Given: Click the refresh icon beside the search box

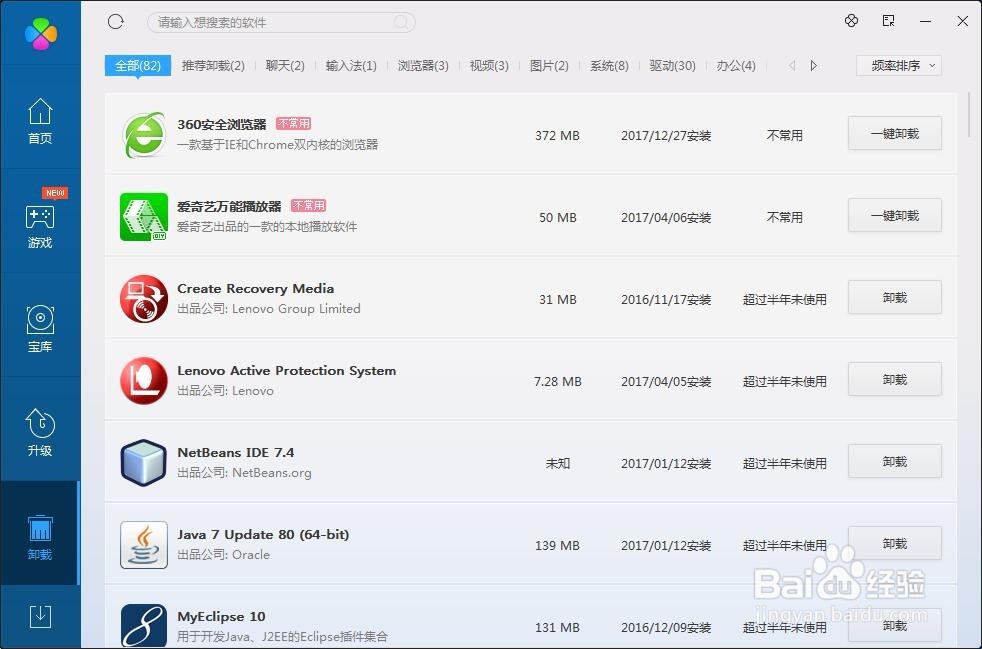Looking at the screenshot, I should click(x=115, y=21).
